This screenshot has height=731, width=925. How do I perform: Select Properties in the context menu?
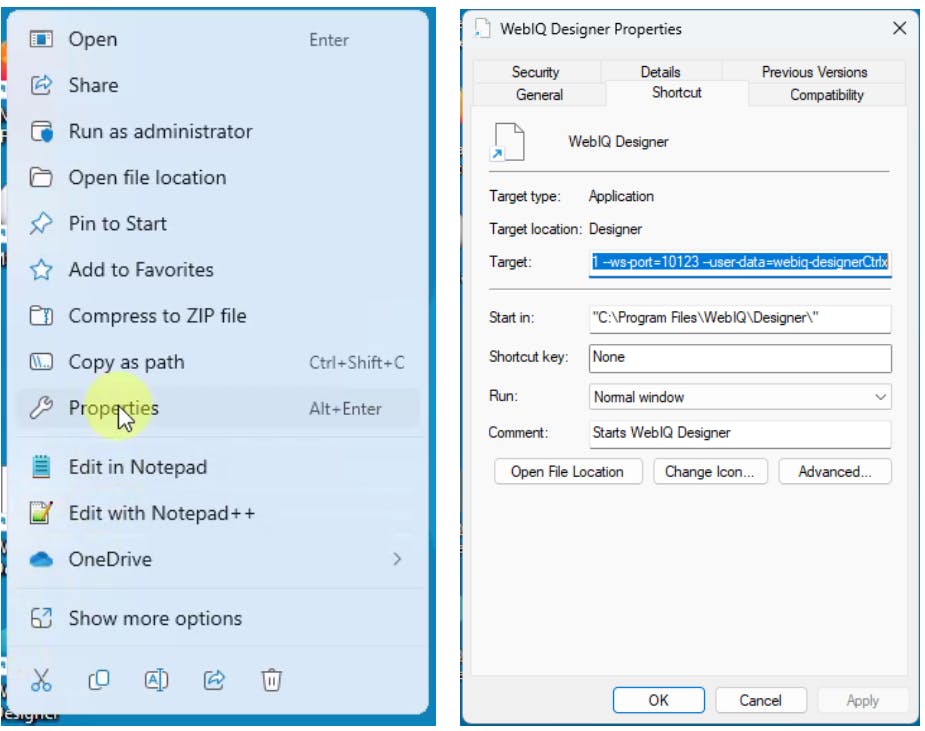(x=218, y=408)
